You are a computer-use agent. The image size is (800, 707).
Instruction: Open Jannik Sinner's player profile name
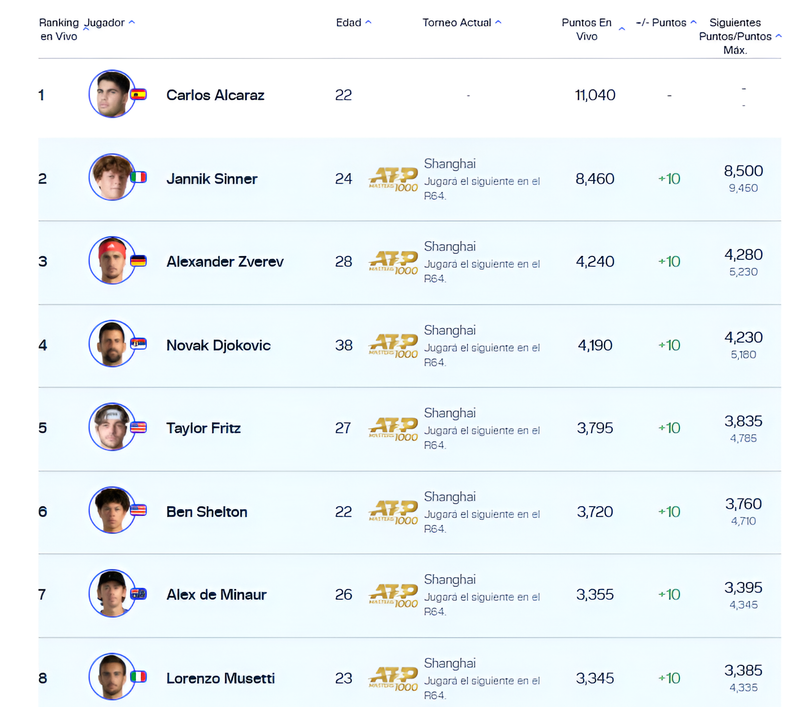point(211,179)
